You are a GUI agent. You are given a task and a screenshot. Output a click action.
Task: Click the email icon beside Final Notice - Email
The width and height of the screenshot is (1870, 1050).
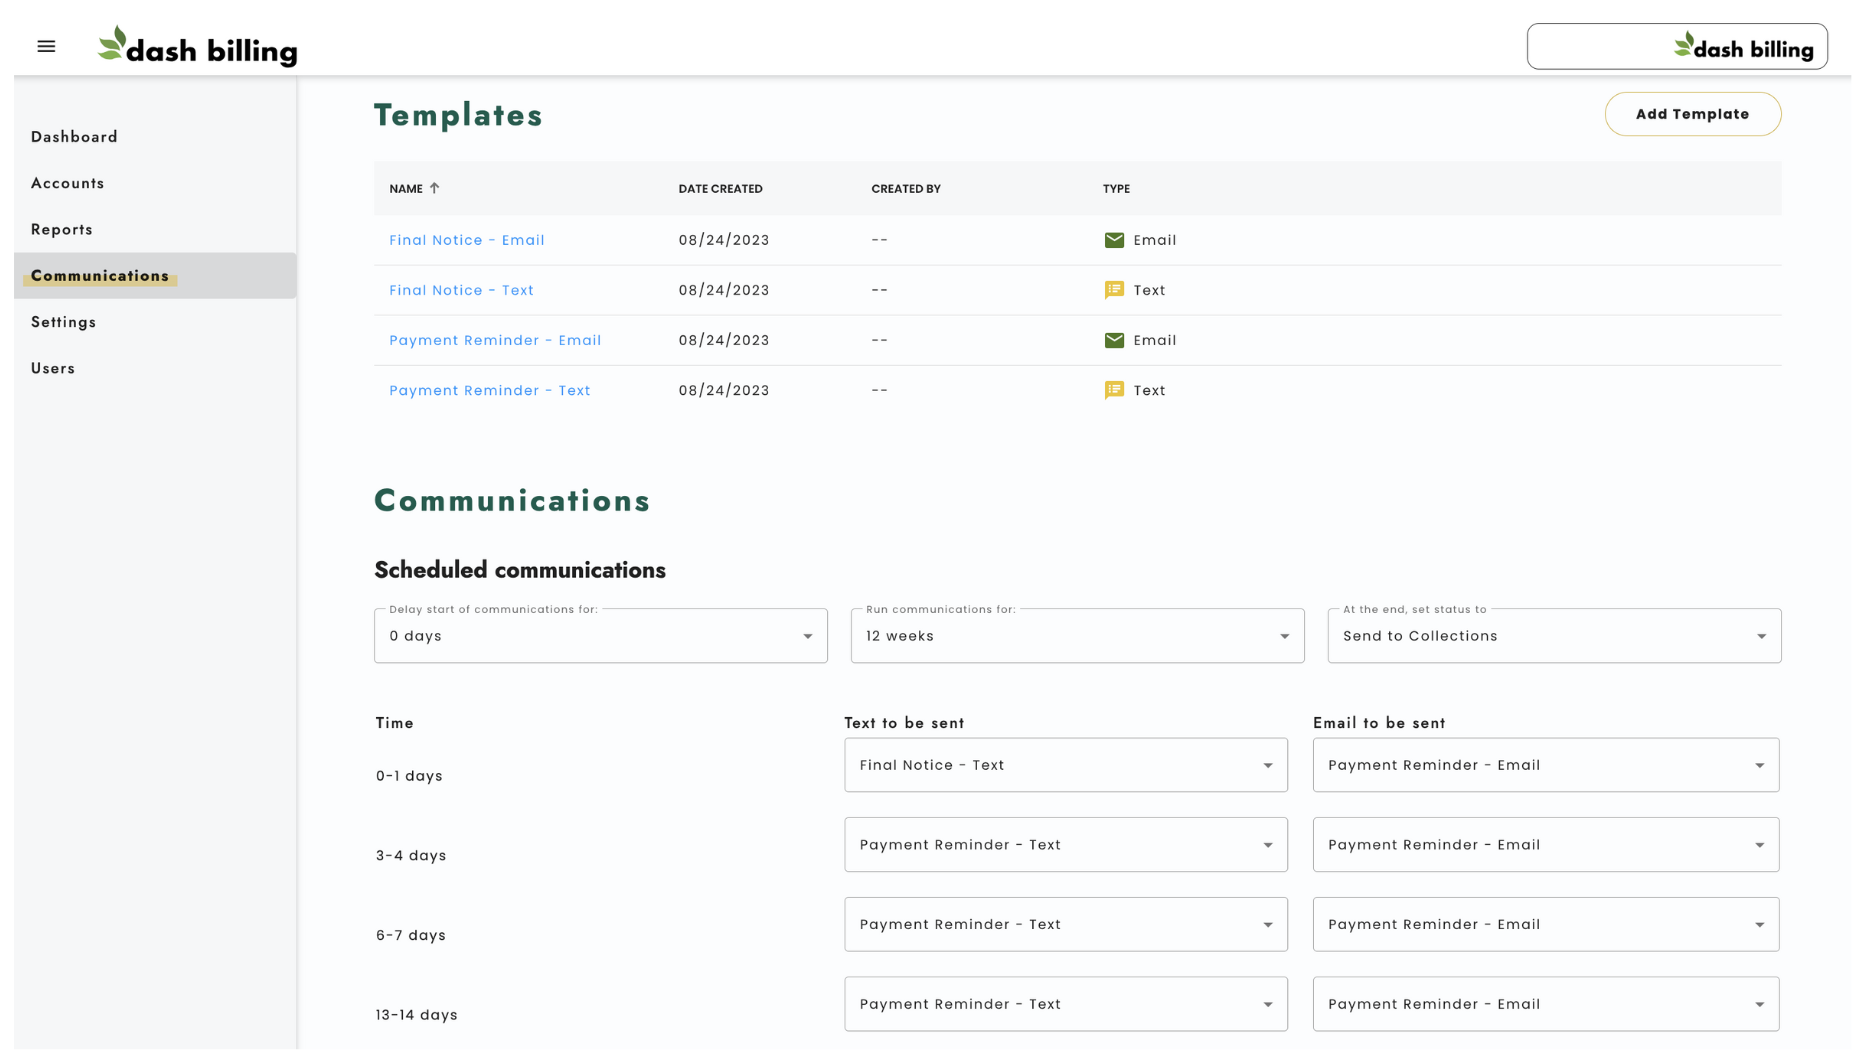pyautogui.click(x=1113, y=240)
